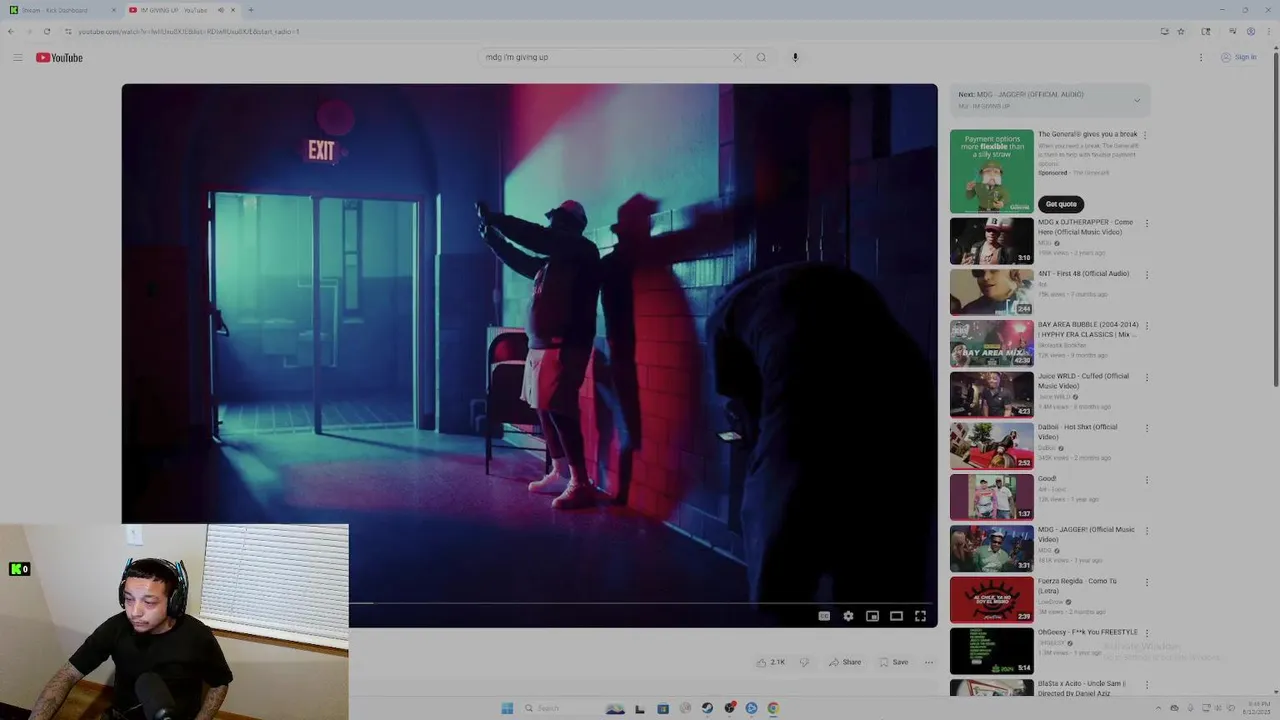Open Juice WRLD - Cuffed video title

coord(1083,381)
